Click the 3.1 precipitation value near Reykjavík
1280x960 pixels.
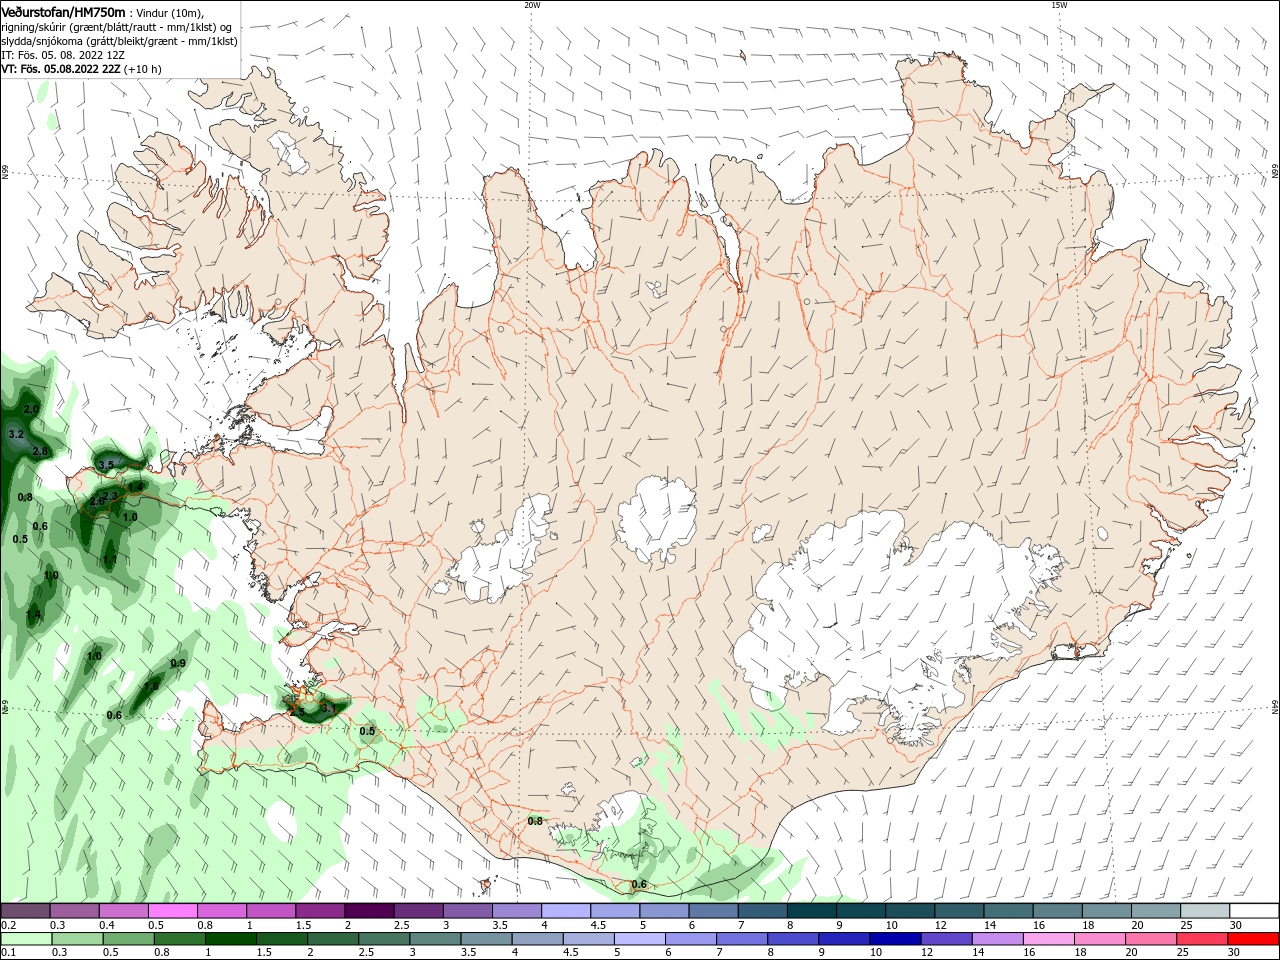pos(329,708)
